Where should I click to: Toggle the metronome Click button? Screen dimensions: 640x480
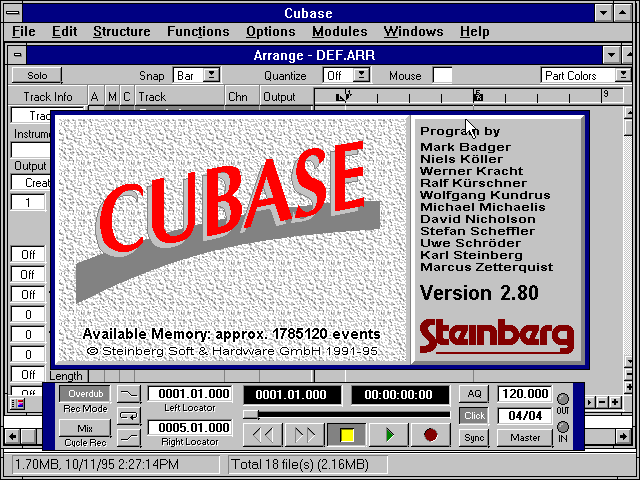[474, 416]
